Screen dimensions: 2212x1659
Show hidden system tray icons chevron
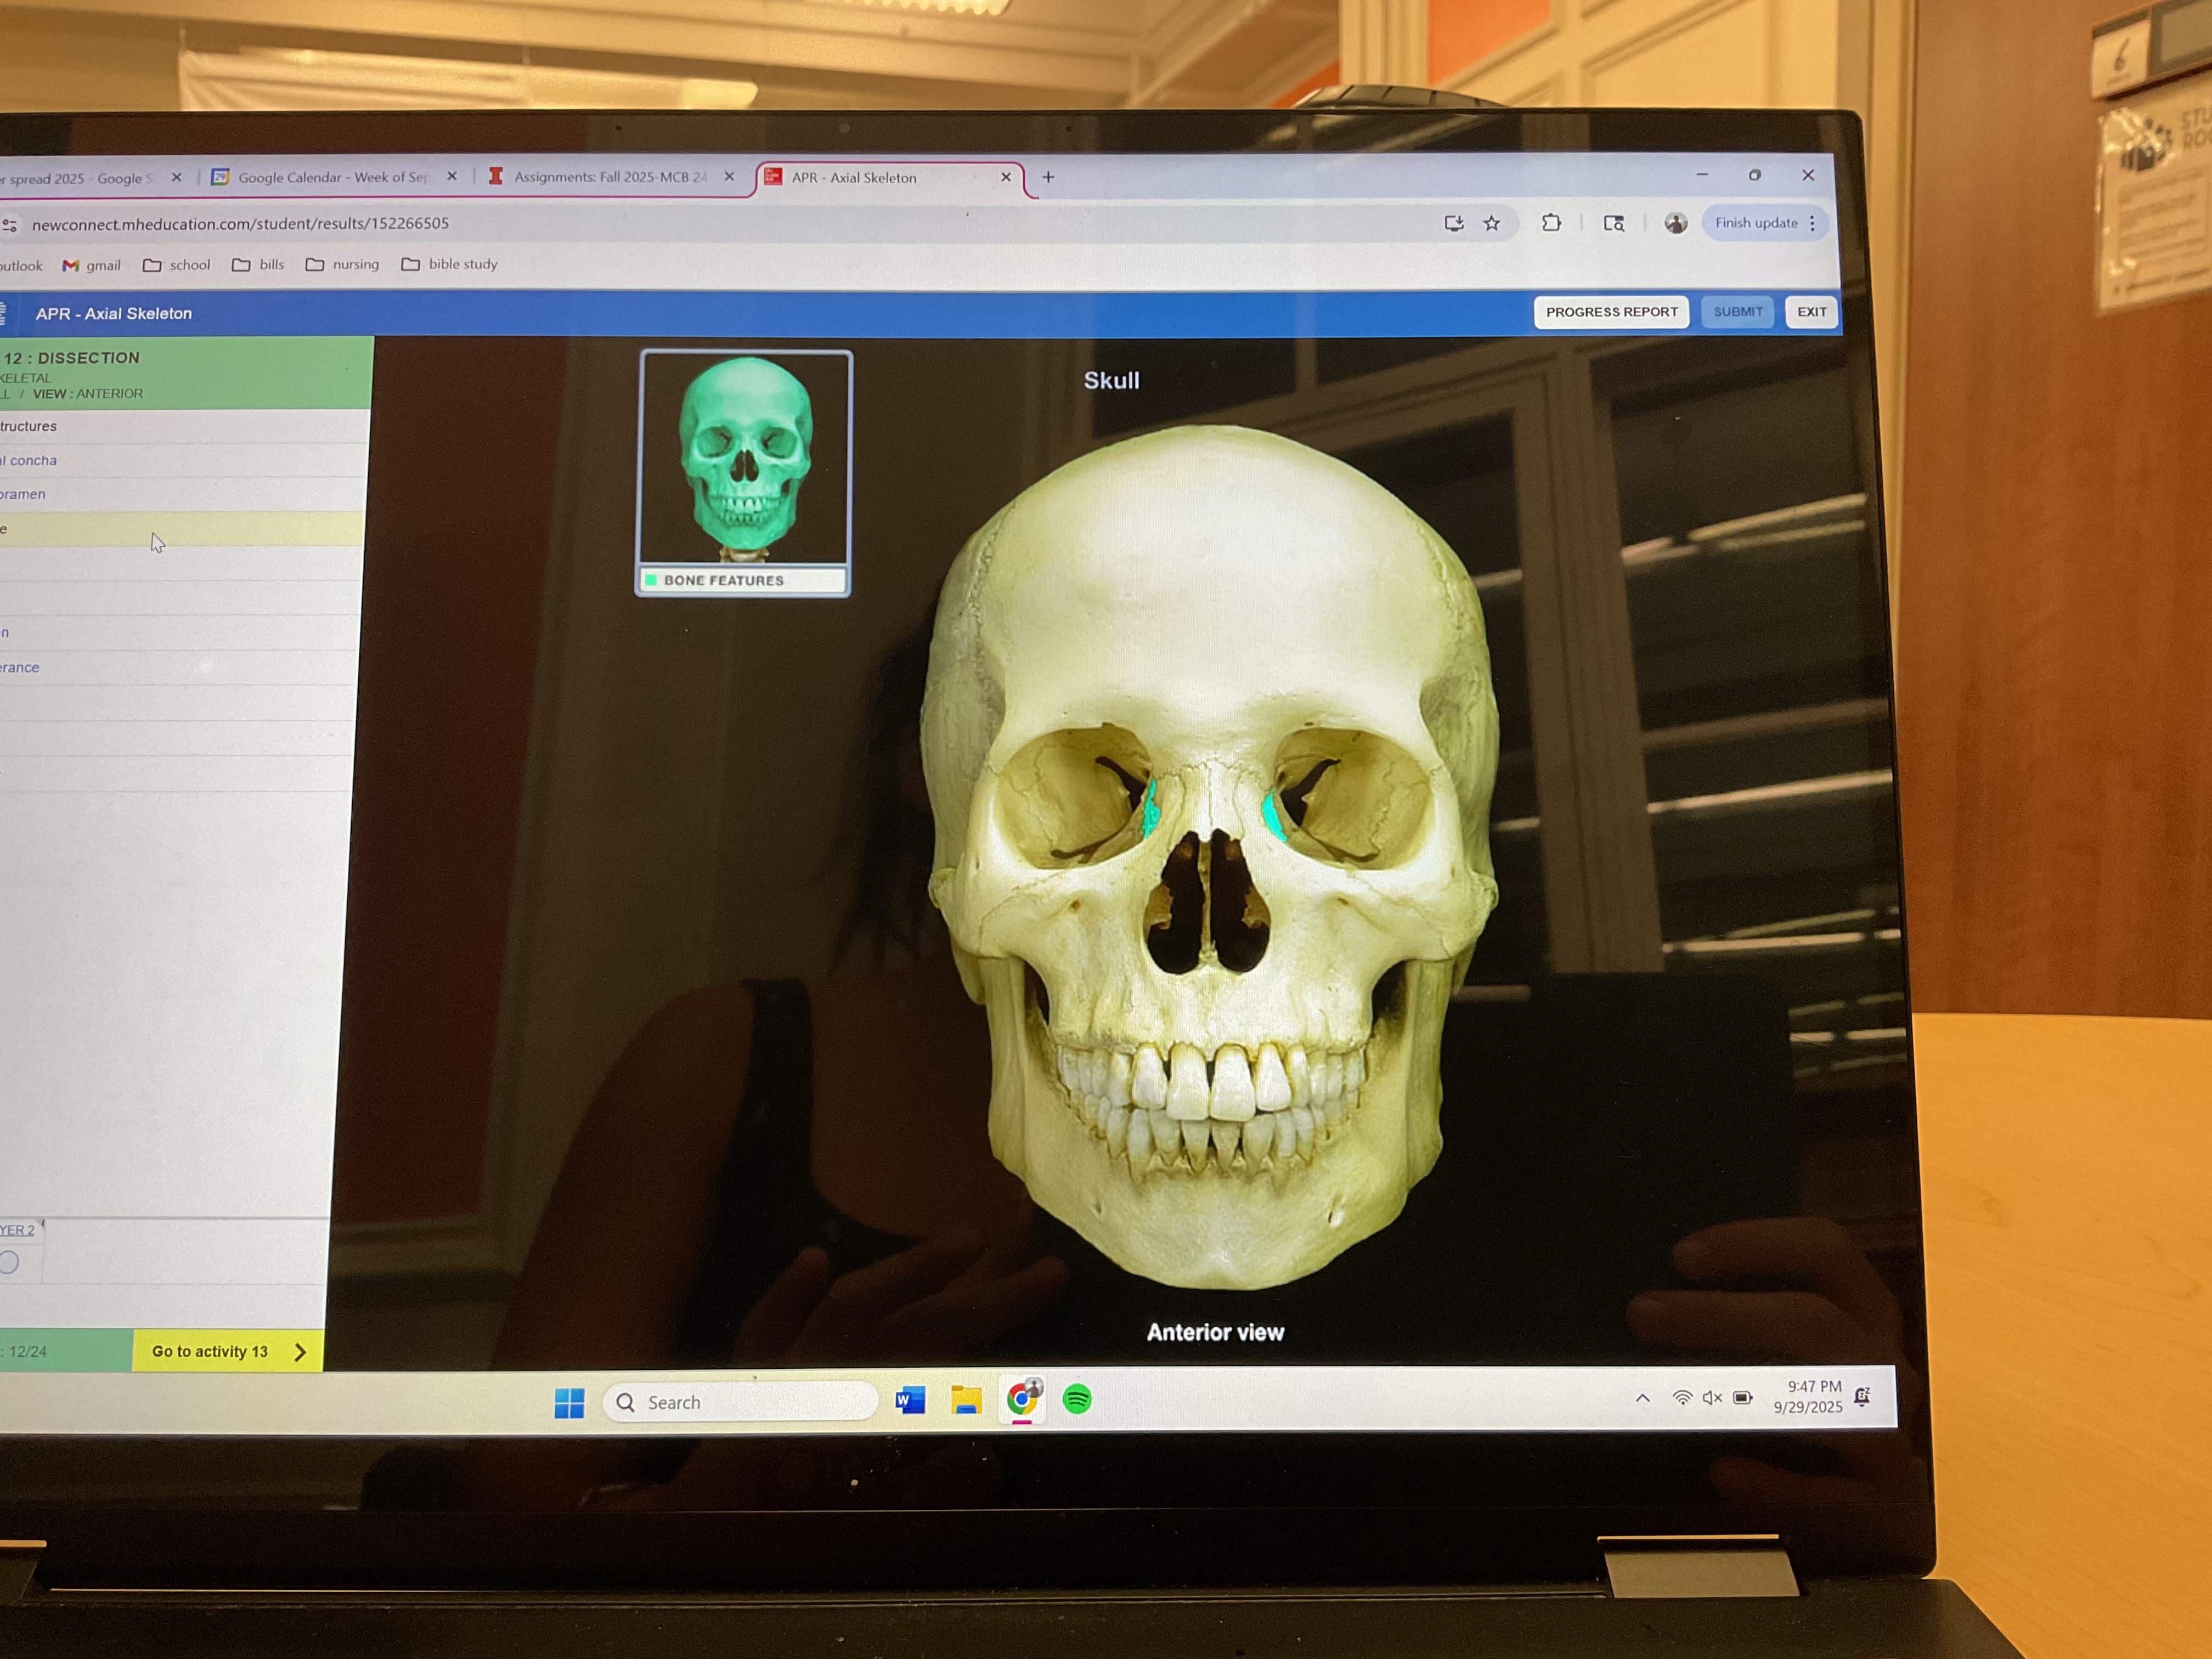click(1642, 1398)
